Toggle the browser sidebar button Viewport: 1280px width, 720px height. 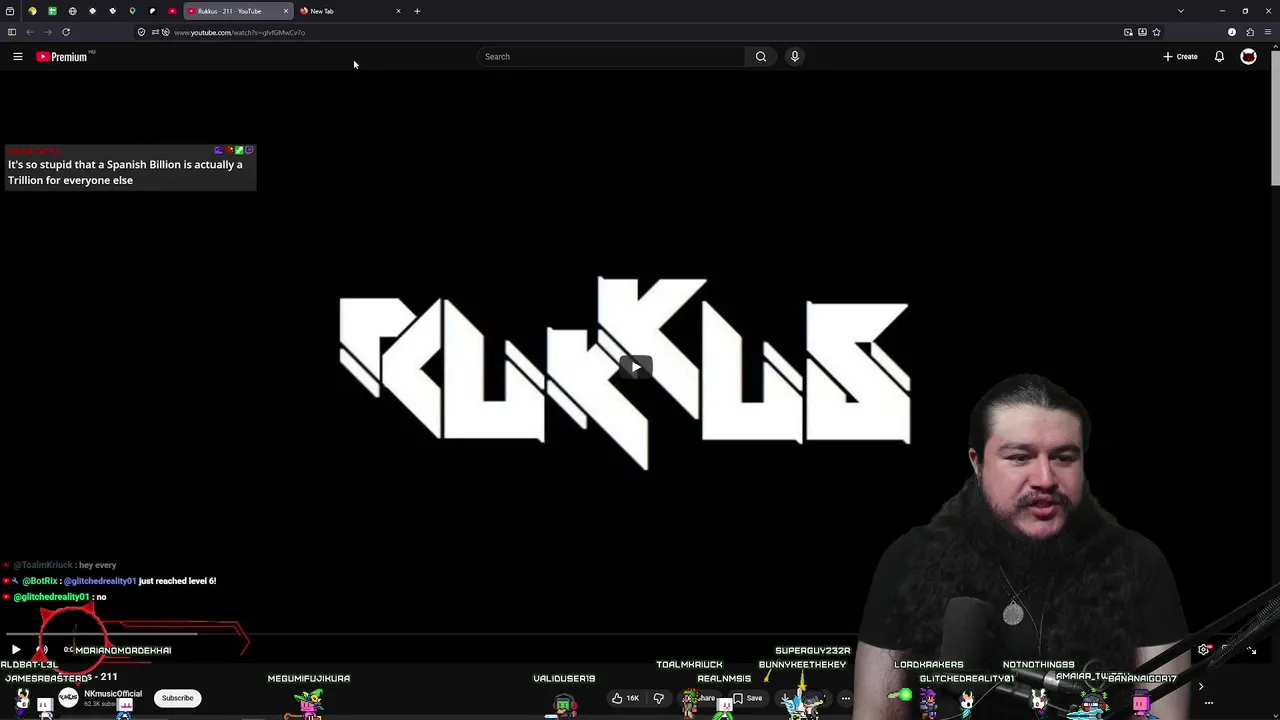click(x=12, y=32)
